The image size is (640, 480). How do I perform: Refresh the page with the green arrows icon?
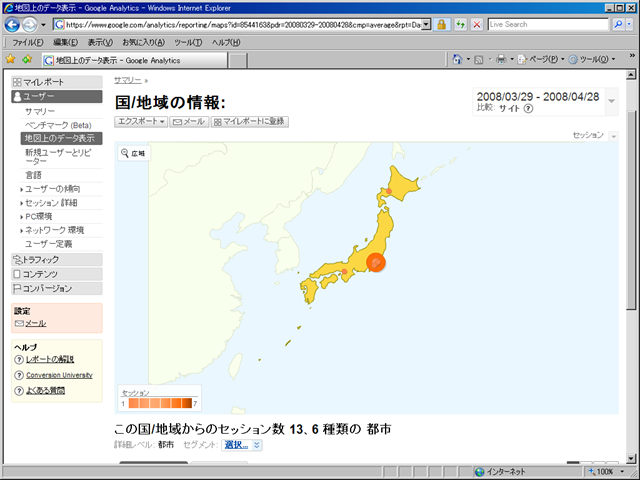(x=460, y=25)
